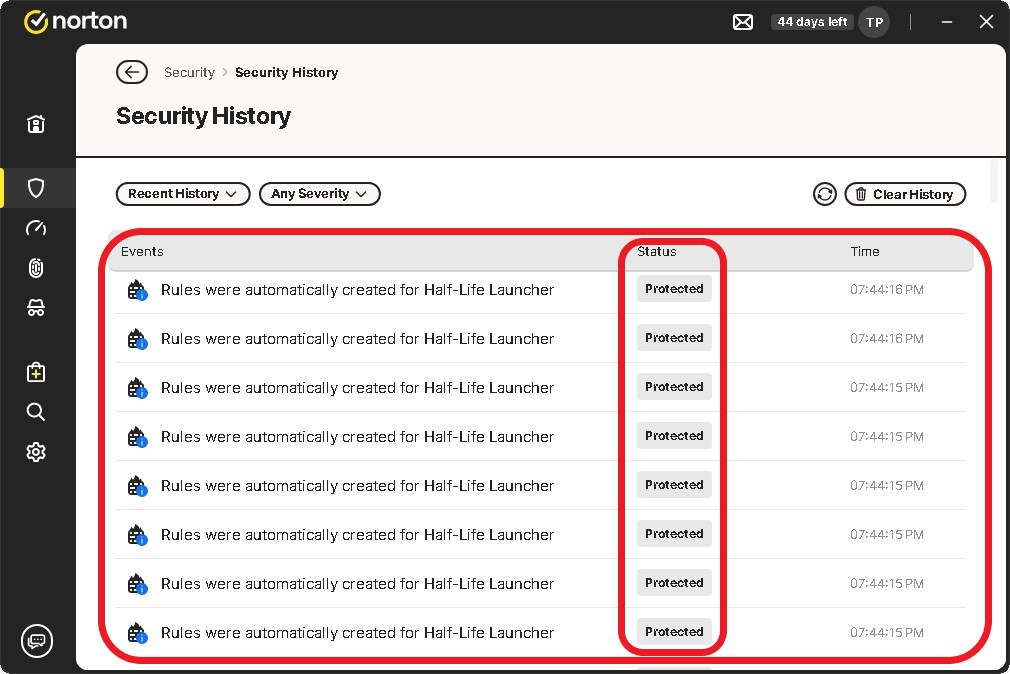Open the Settings gear in sidebar

click(36, 452)
